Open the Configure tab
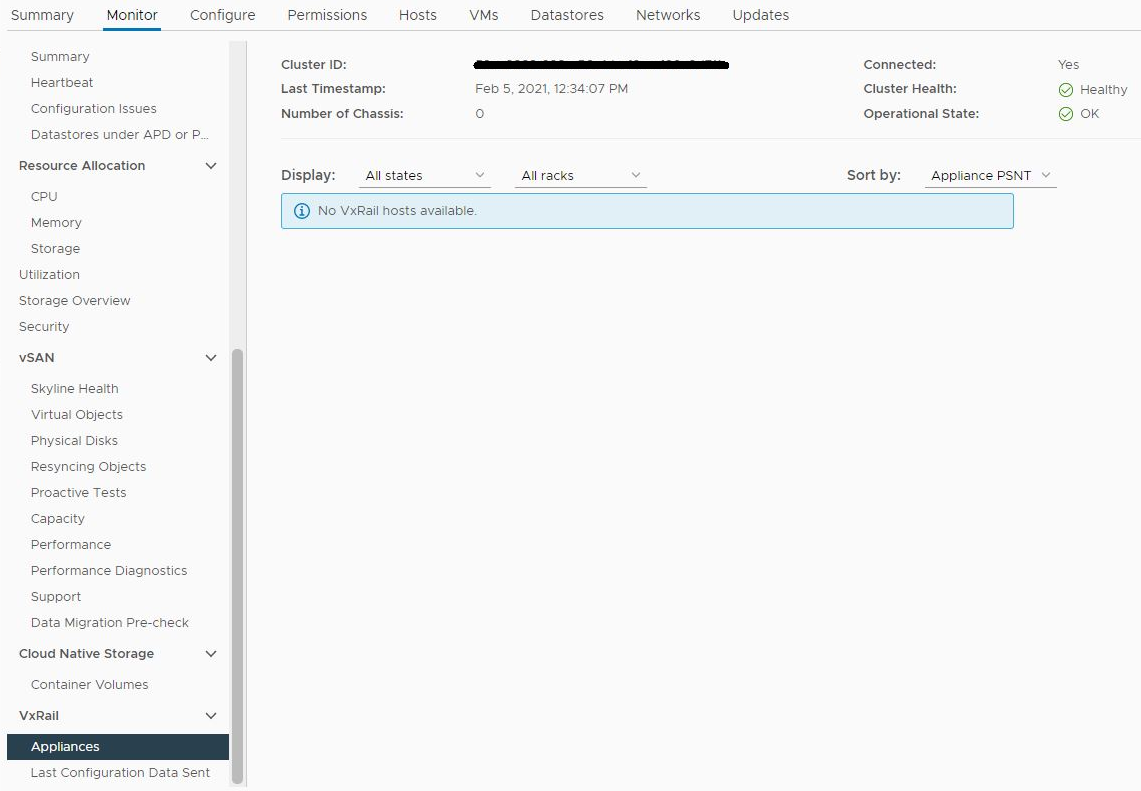 223,15
